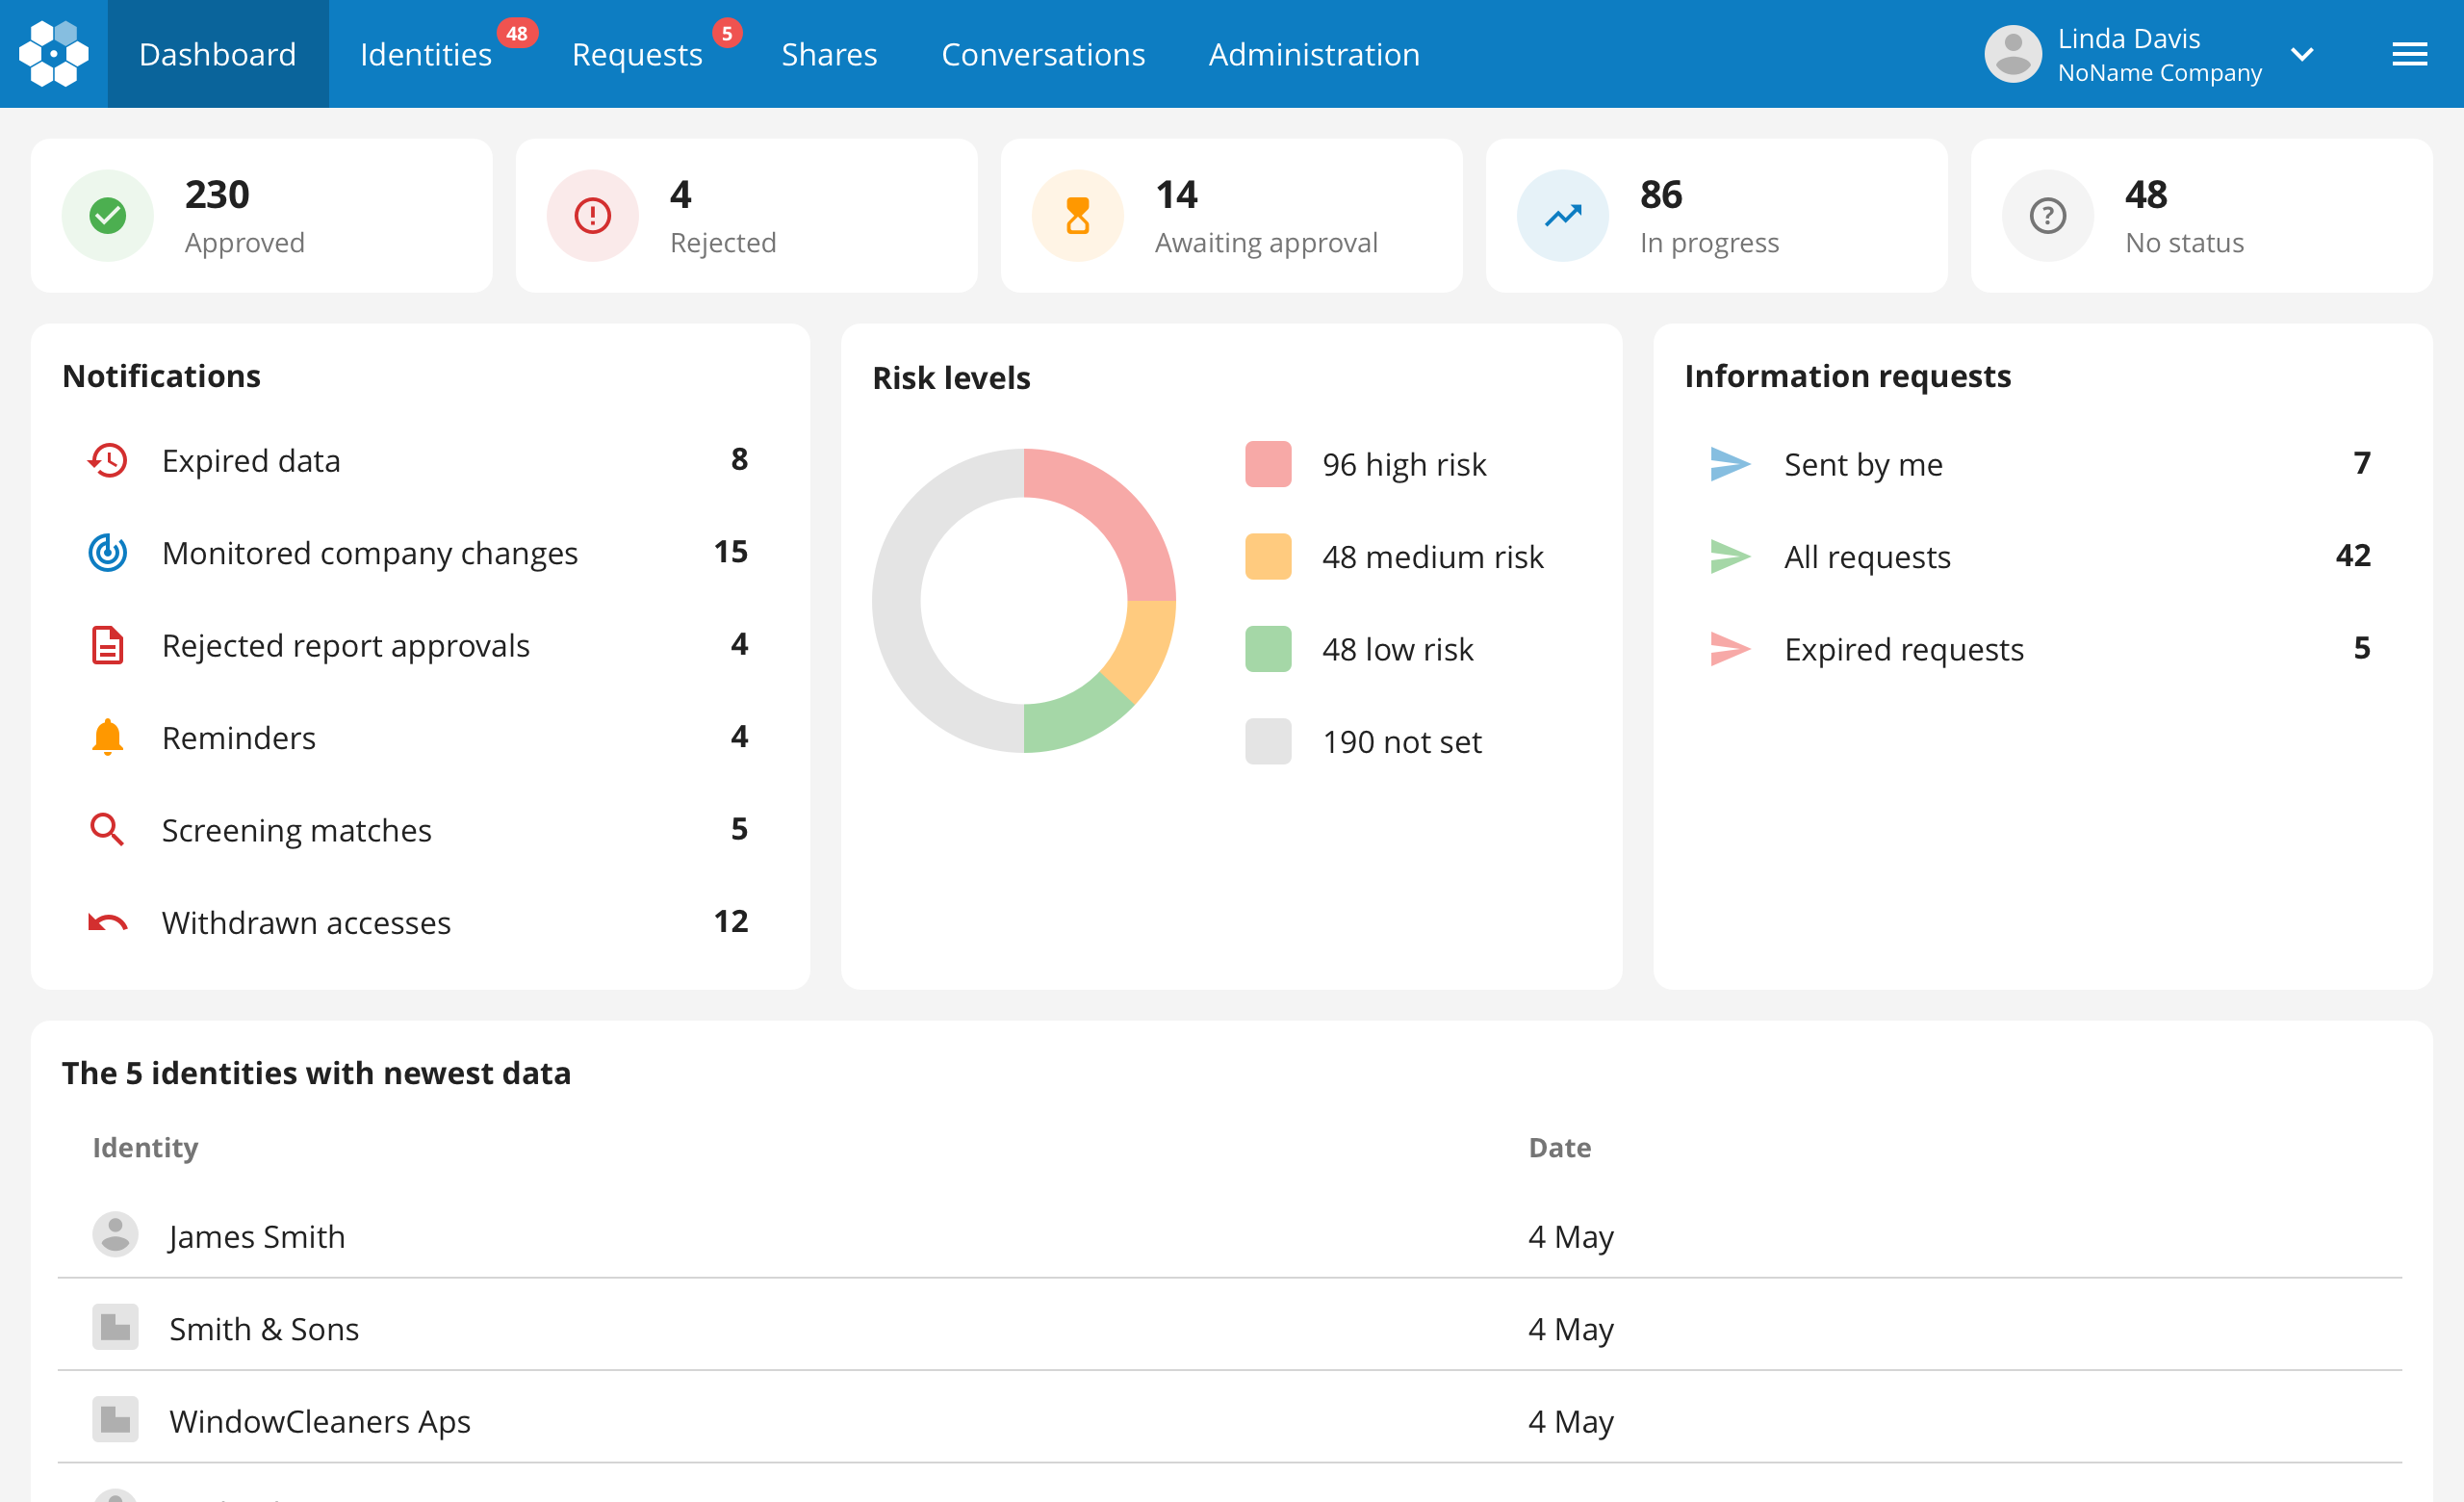Click the Sent by me paper-plane icon
The width and height of the screenshot is (2464, 1502).
coord(1729,464)
